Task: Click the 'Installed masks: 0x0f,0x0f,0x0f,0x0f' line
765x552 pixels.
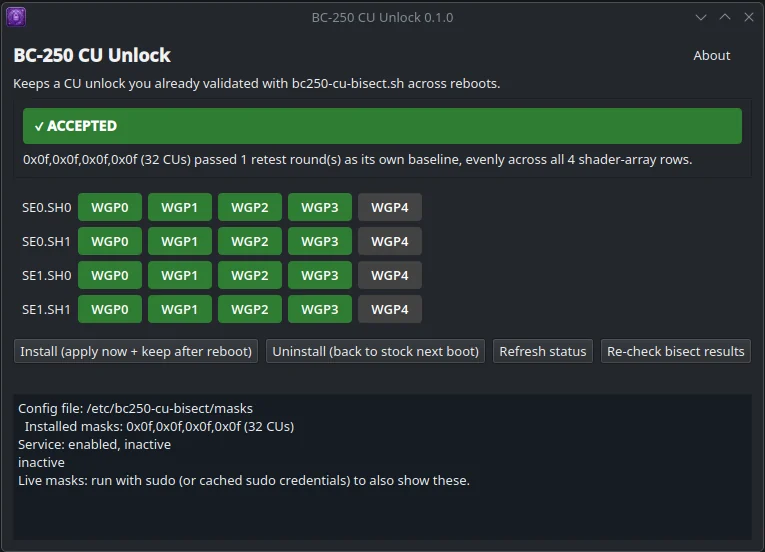Action: tap(160, 427)
